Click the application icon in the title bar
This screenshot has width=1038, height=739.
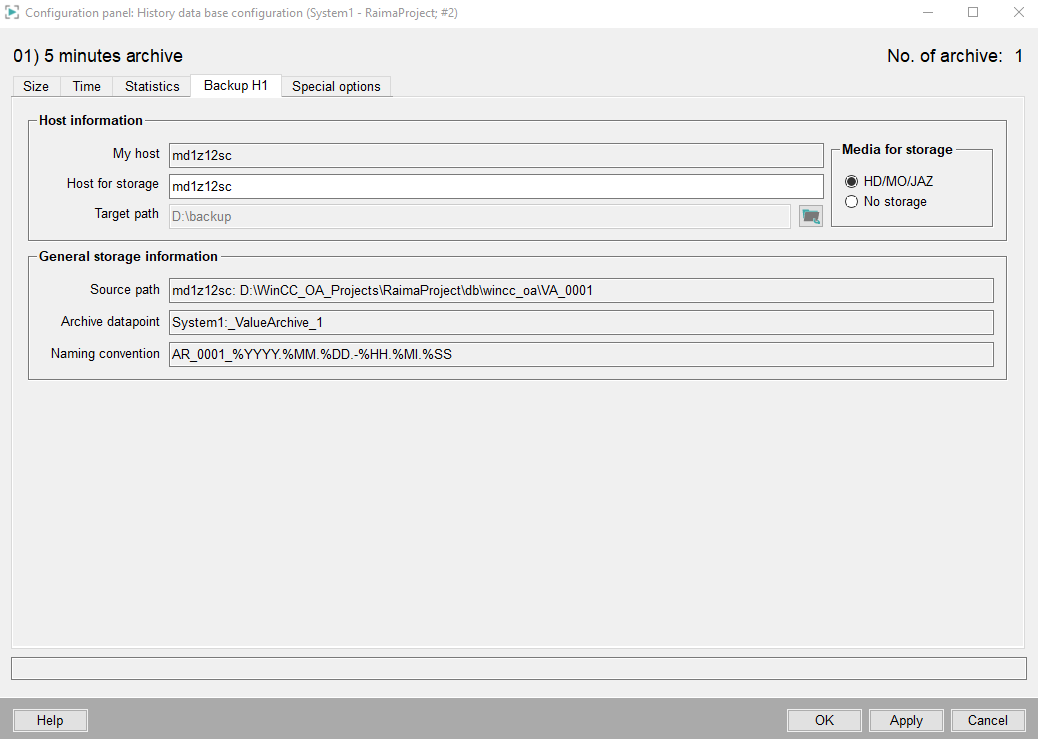coord(13,13)
